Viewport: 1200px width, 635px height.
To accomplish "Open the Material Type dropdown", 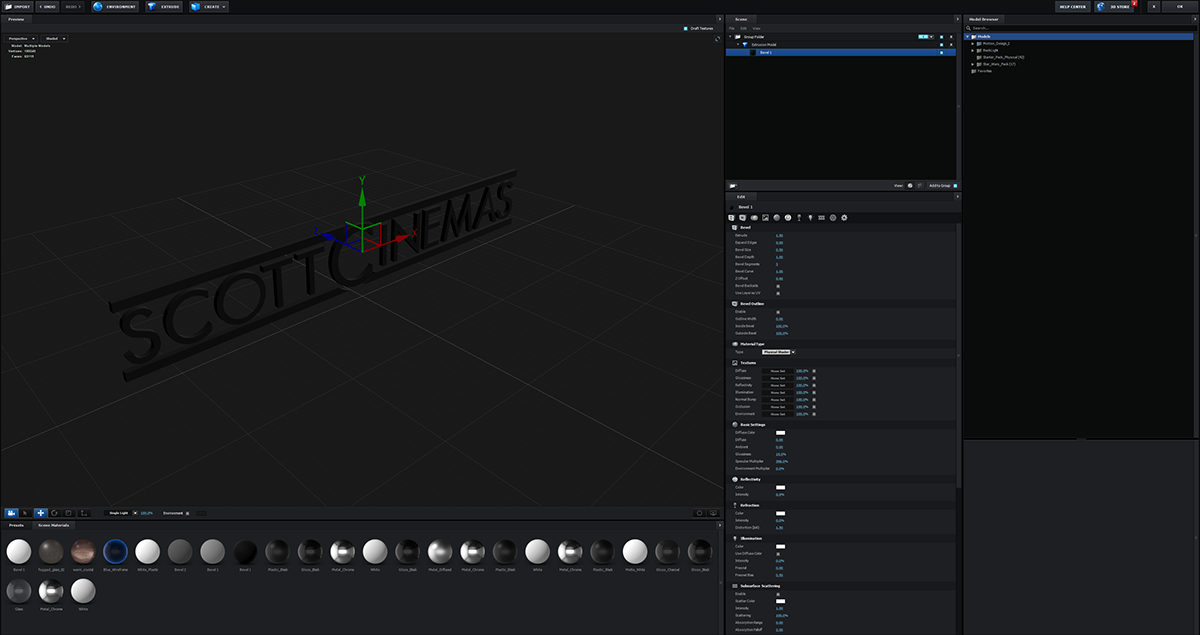I will pos(778,352).
